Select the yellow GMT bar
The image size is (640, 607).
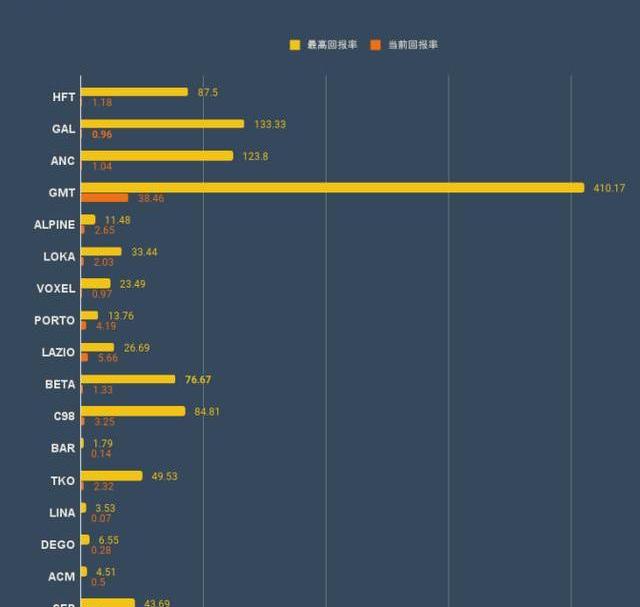tap(332, 188)
